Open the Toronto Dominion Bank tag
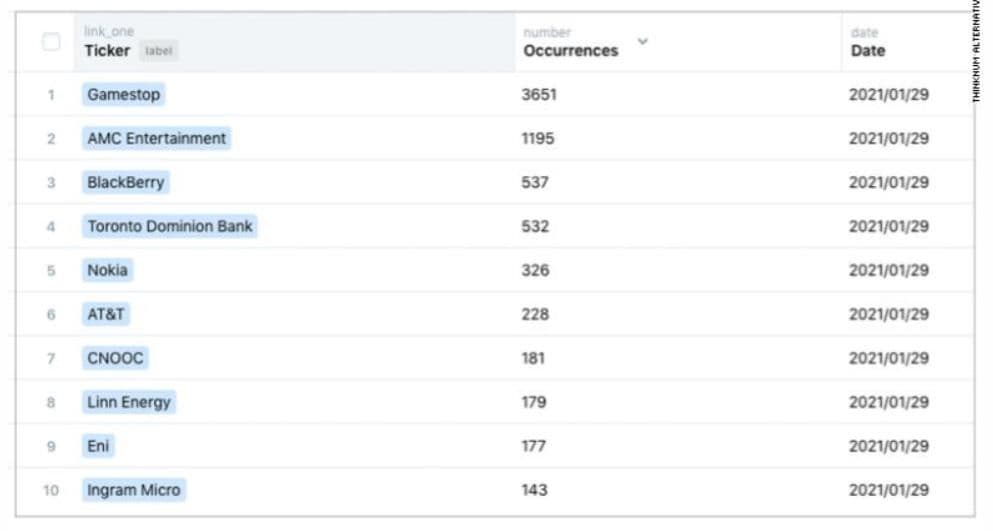Screen dimensions: 993x531 (x=170, y=227)
